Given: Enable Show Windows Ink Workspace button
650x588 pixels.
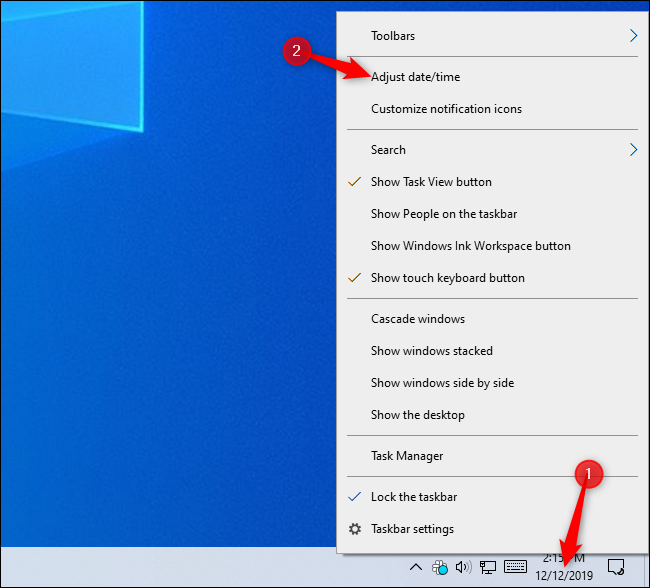Looking at the screenshot, I should tap(492, 245).
